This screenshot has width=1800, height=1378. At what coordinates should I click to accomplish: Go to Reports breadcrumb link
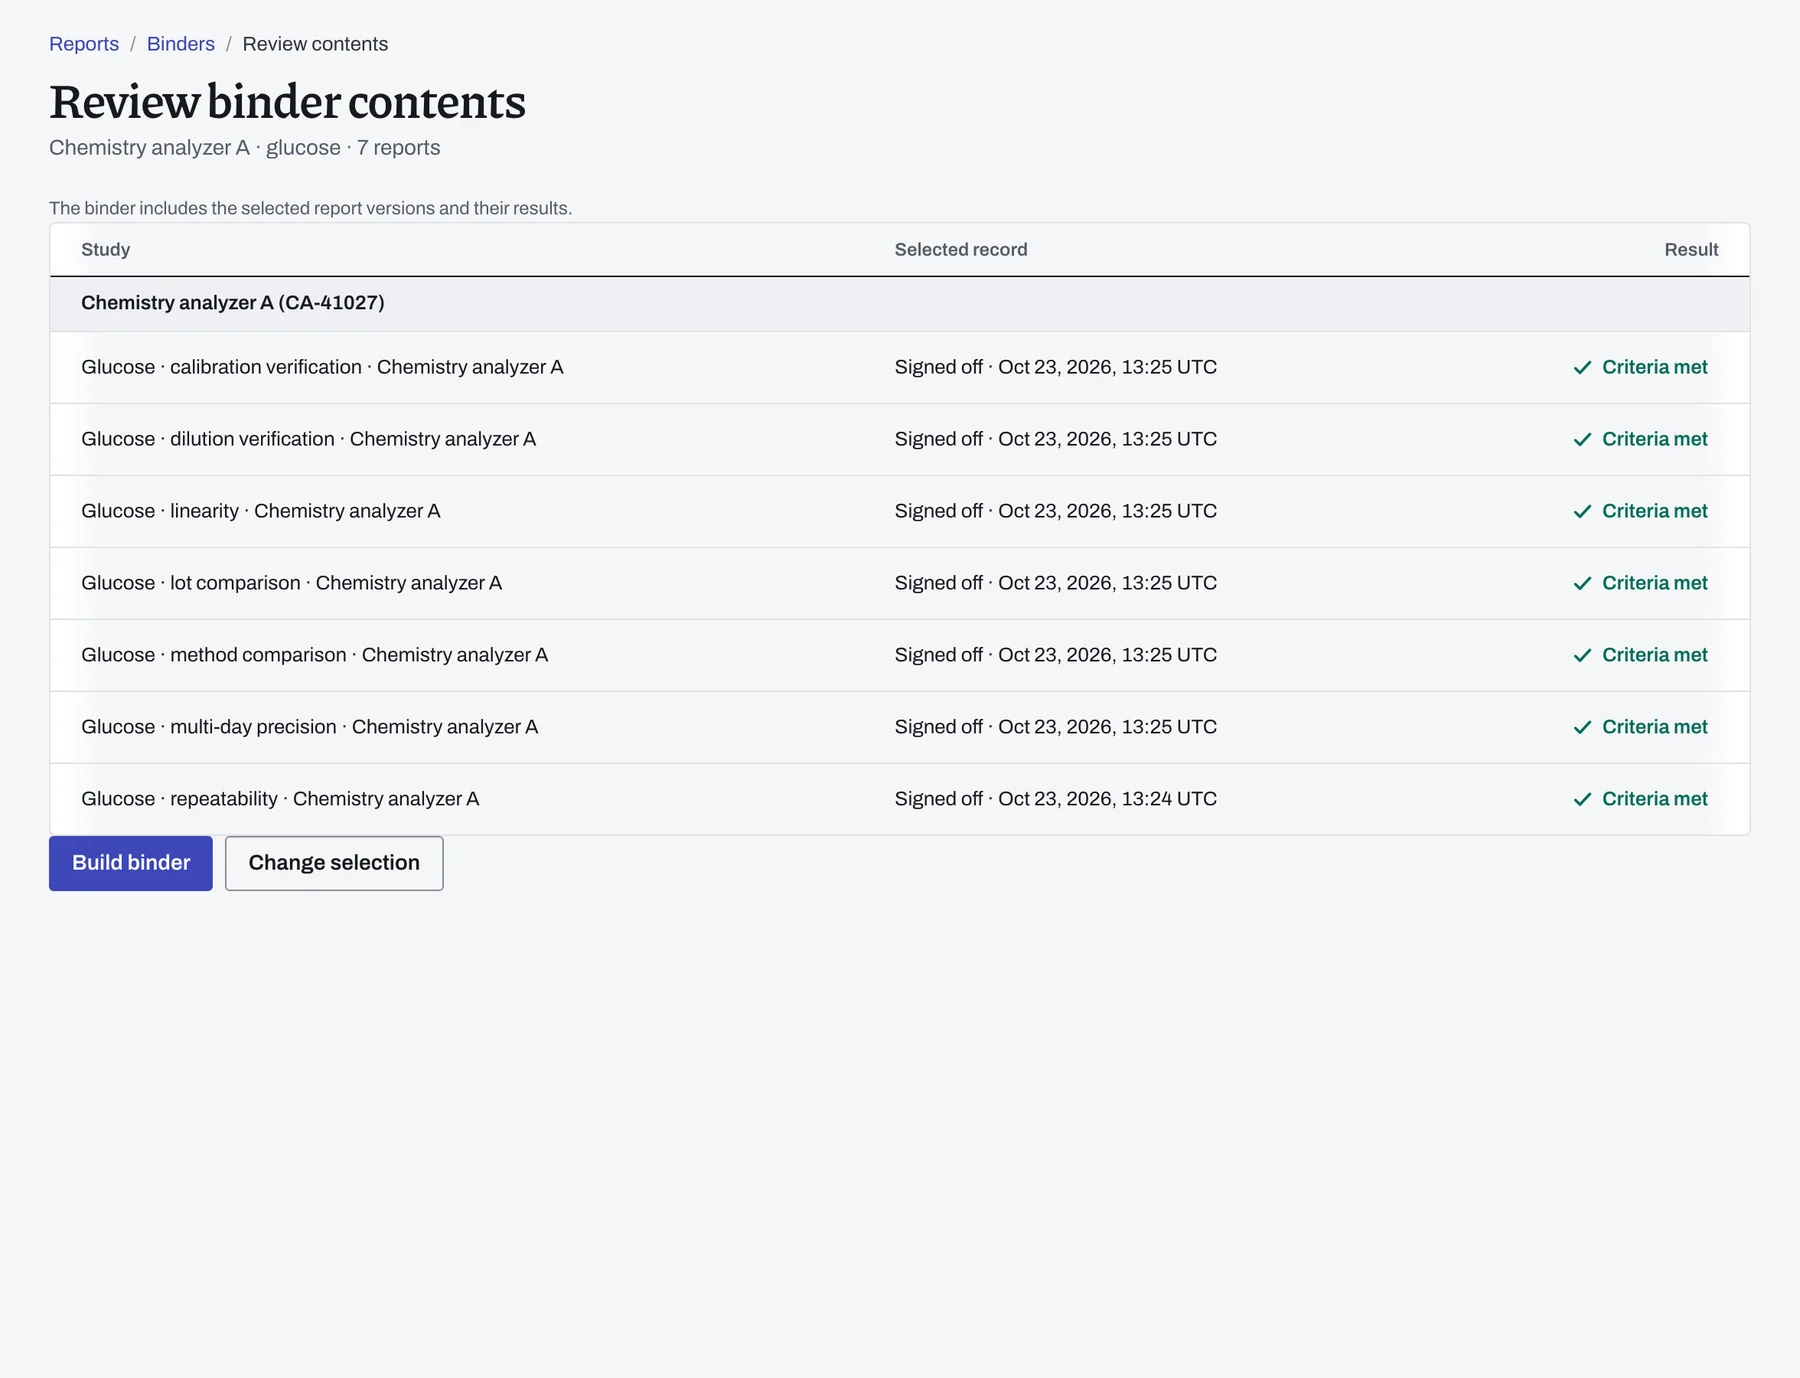pyautogui.click(x=84, y=44)
